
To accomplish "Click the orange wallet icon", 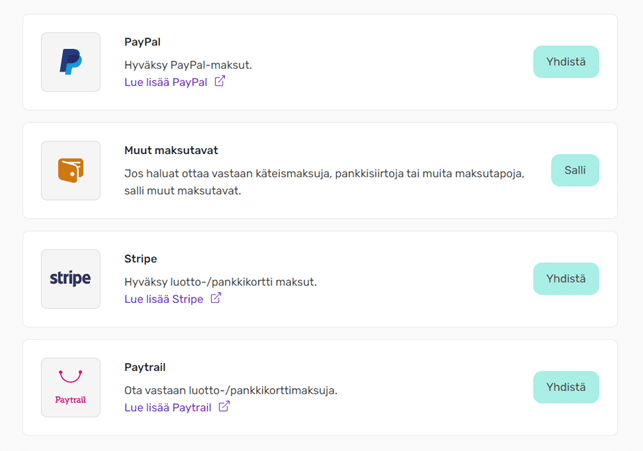I will [70, 171].
